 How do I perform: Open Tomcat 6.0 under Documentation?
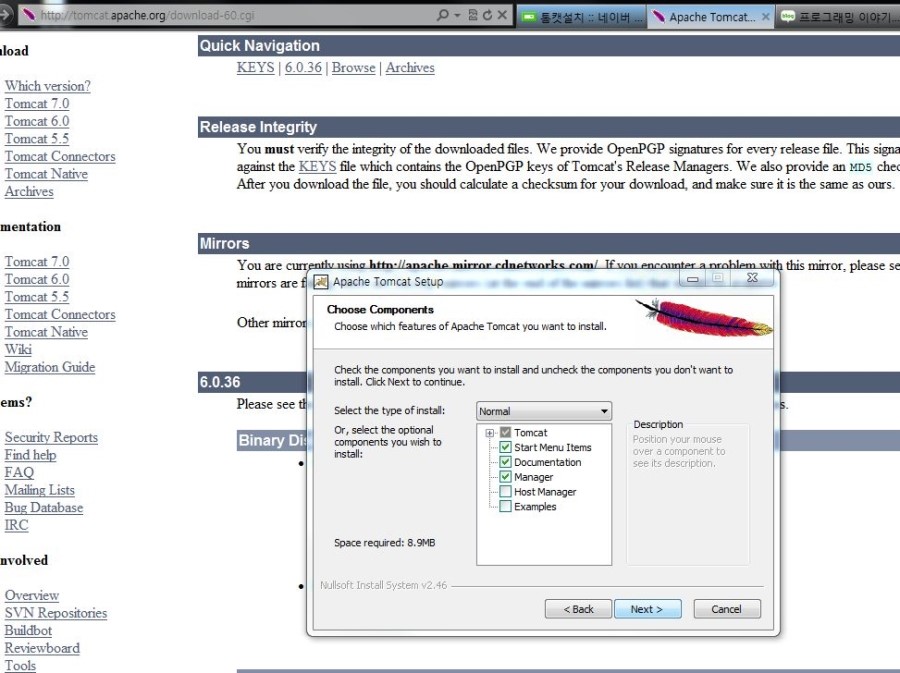[37, 279]
